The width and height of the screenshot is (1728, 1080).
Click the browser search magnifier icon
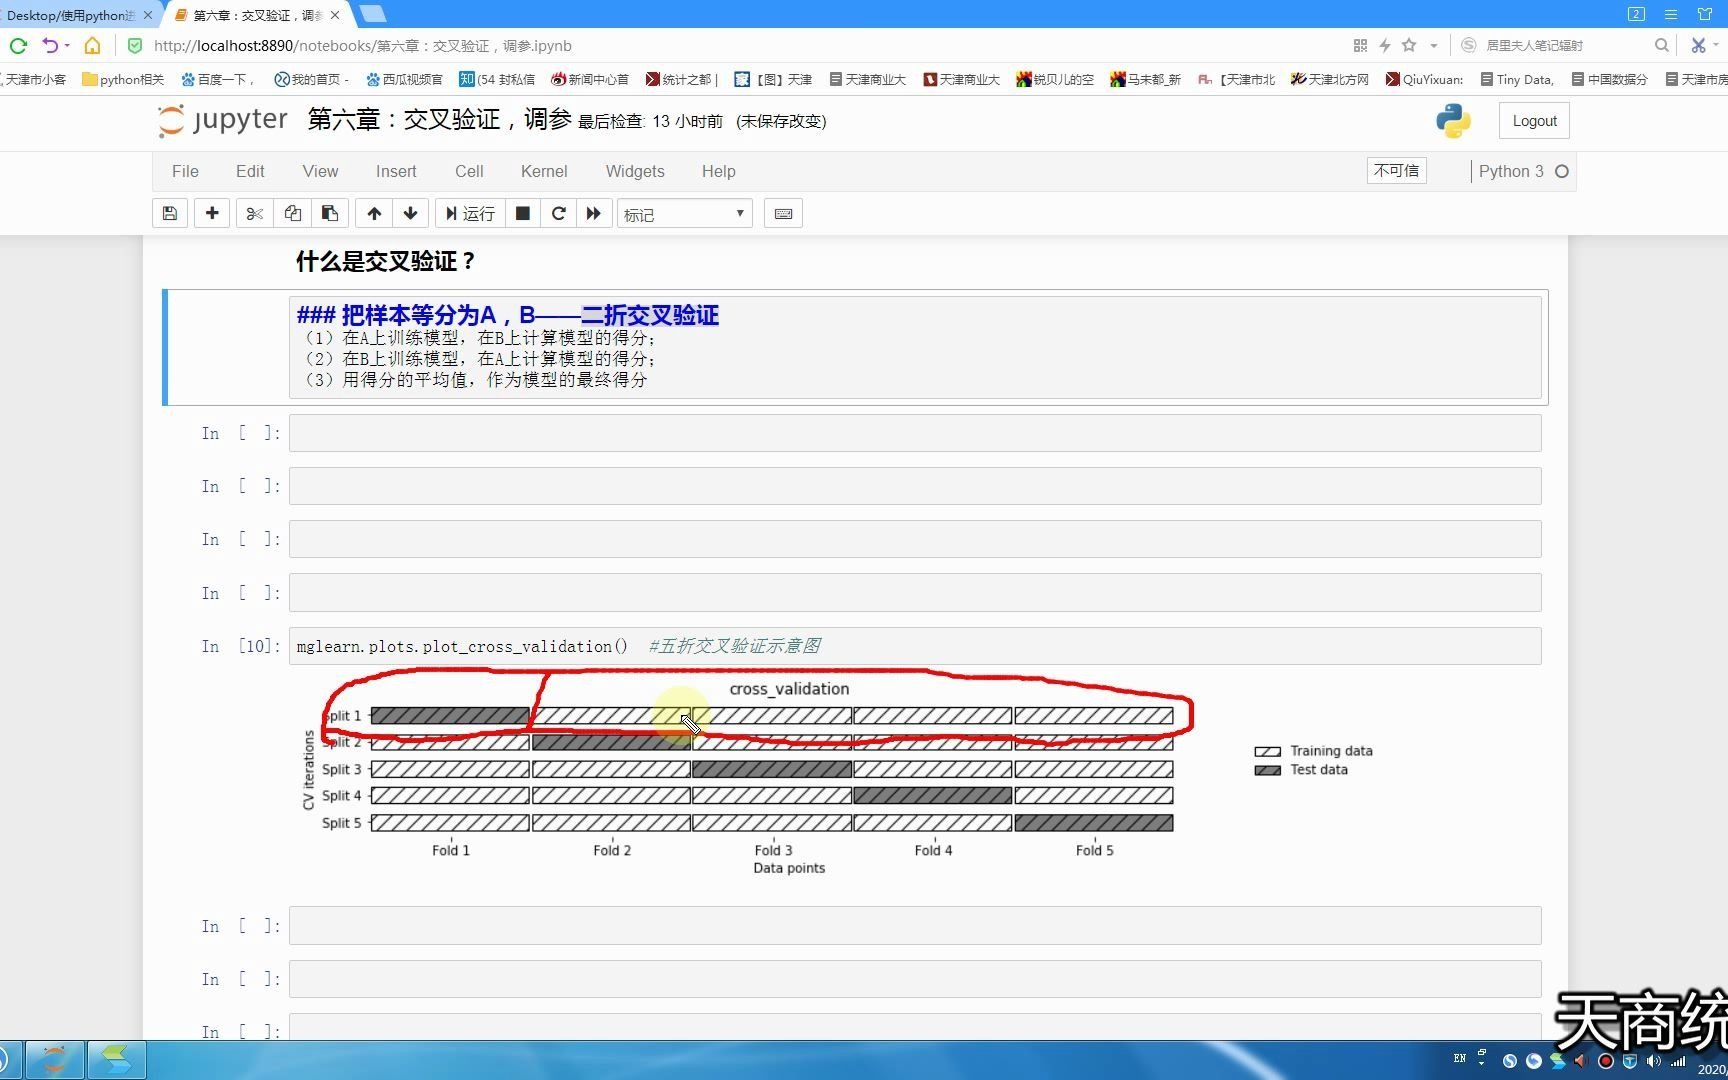click(x=1661, y=45)
